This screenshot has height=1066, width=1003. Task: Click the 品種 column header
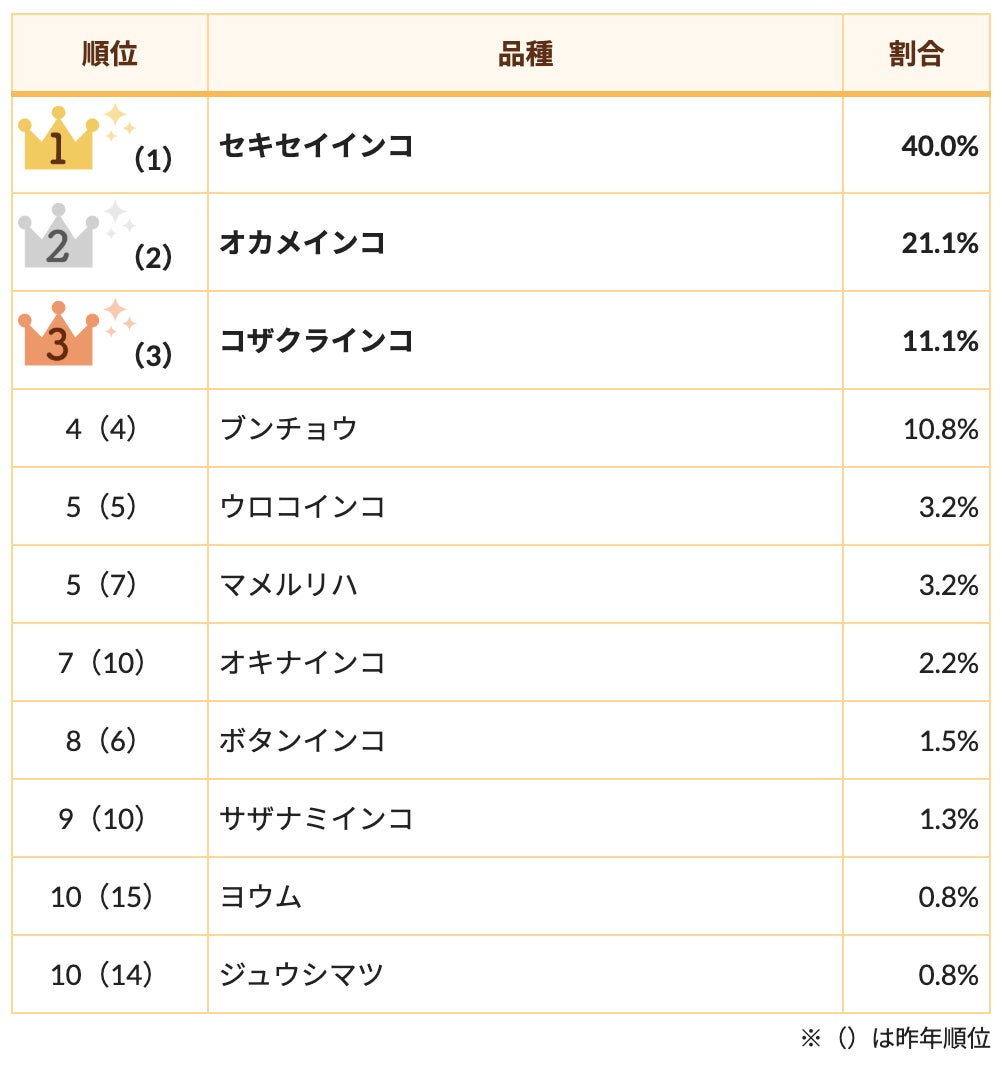525,54
